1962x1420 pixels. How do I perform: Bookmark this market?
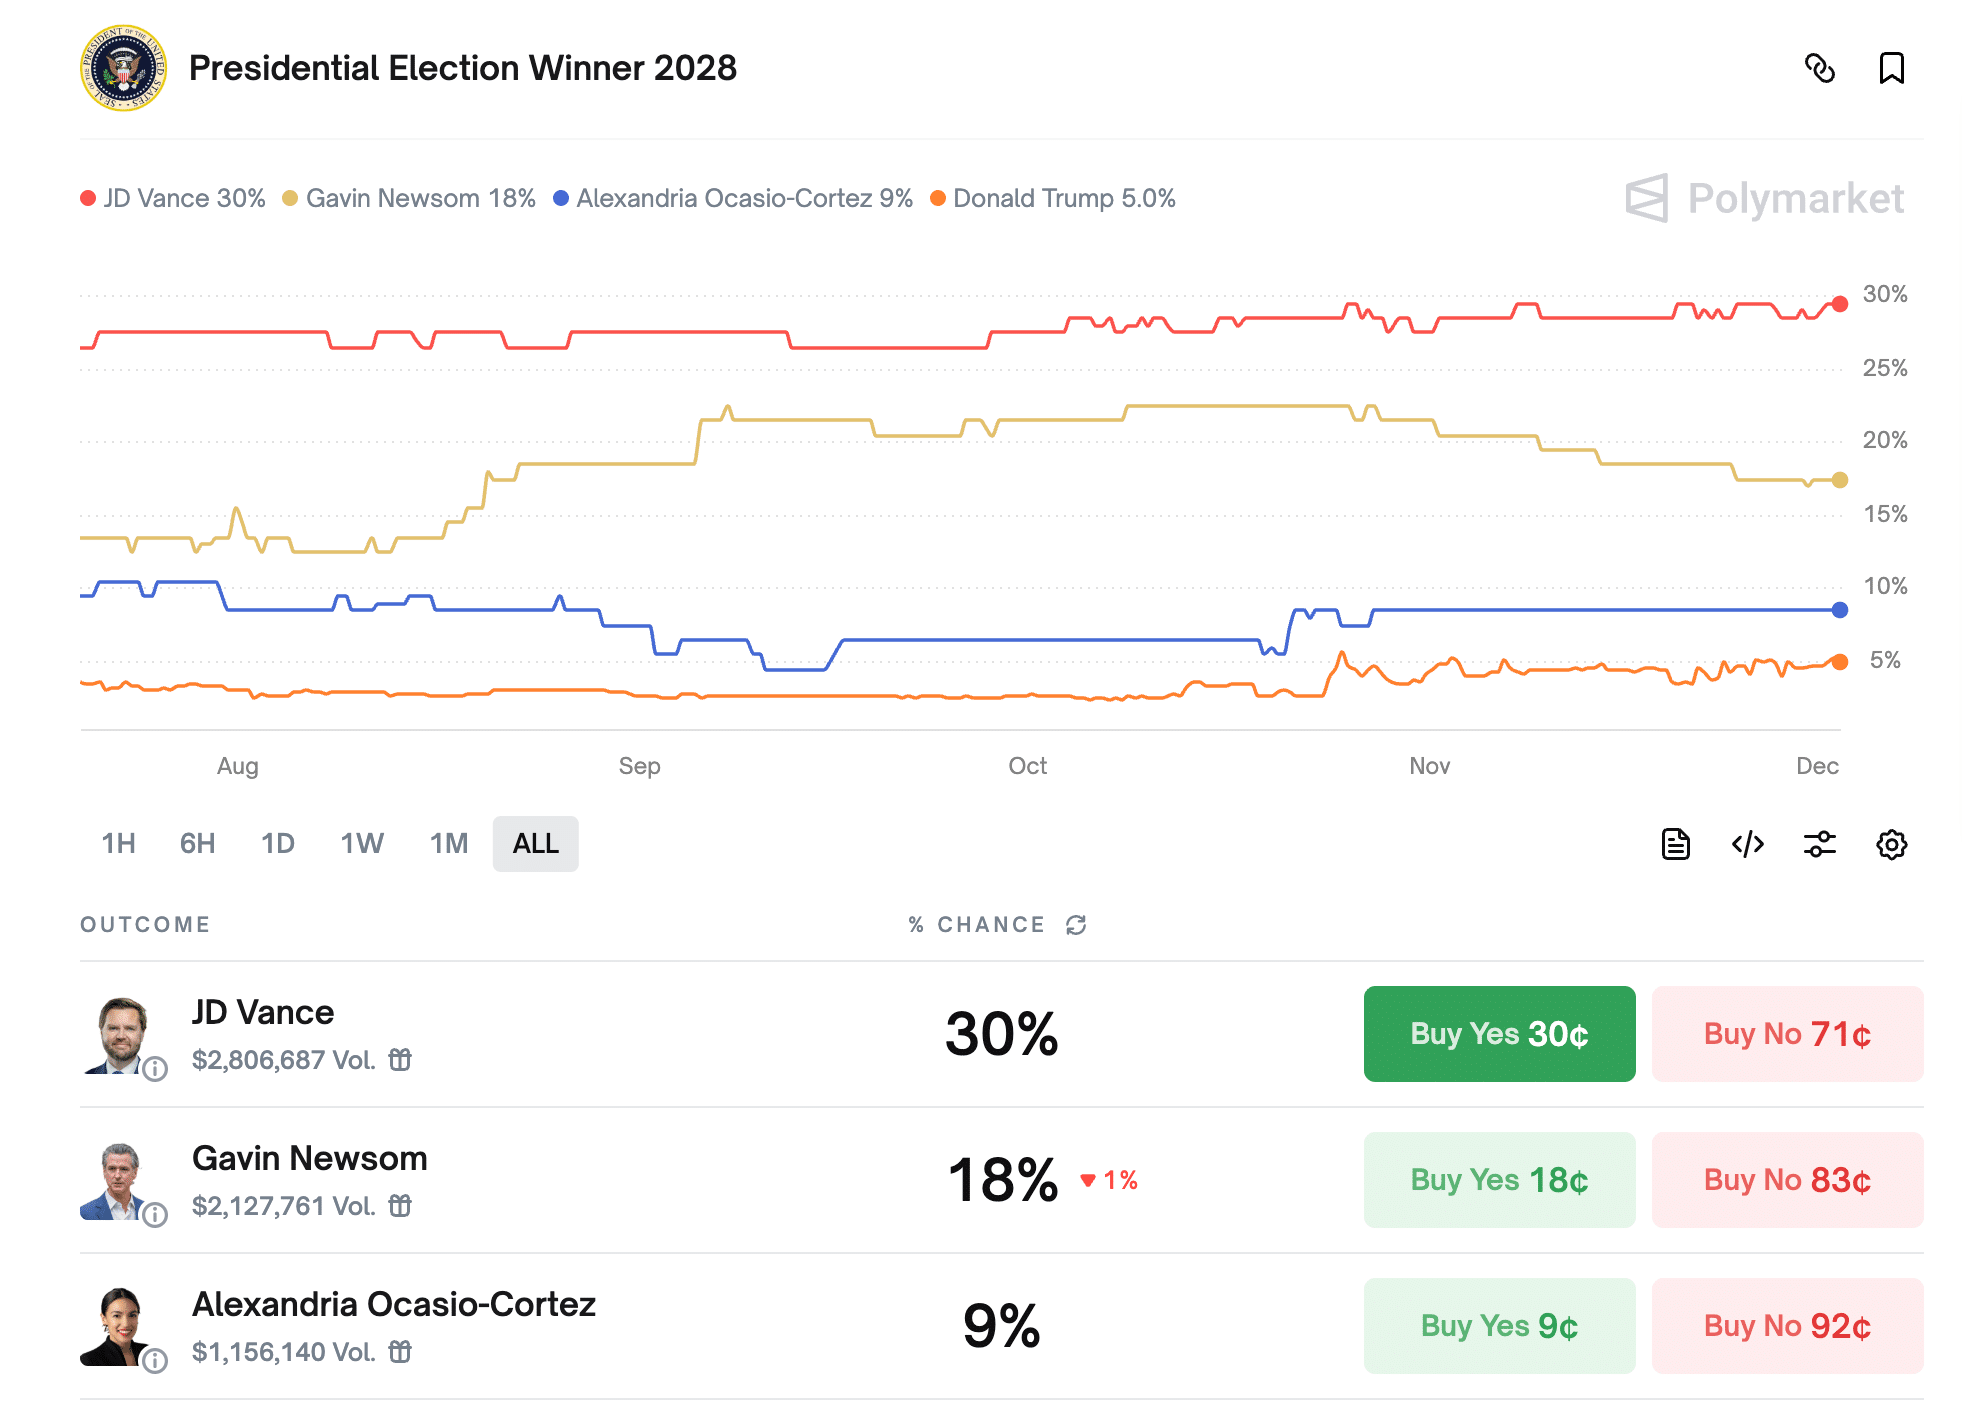[x=1892, y=70]
